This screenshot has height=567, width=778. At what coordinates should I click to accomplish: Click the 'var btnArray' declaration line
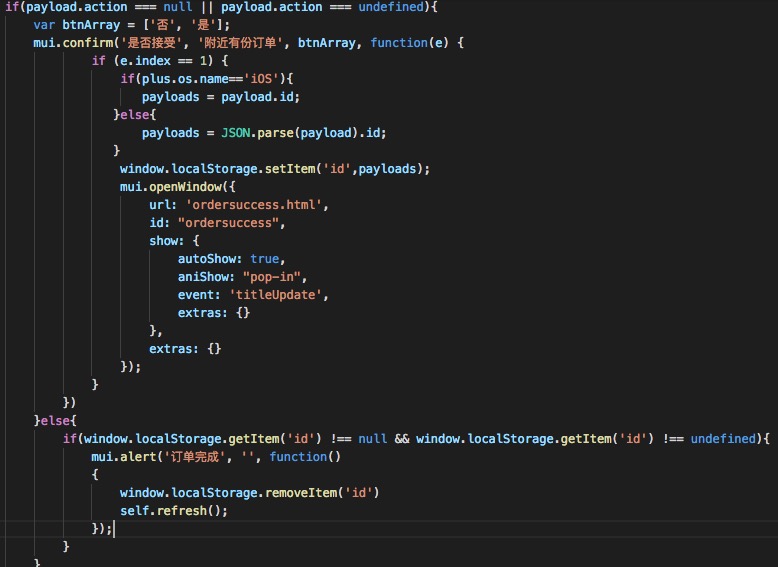[131, 25]
